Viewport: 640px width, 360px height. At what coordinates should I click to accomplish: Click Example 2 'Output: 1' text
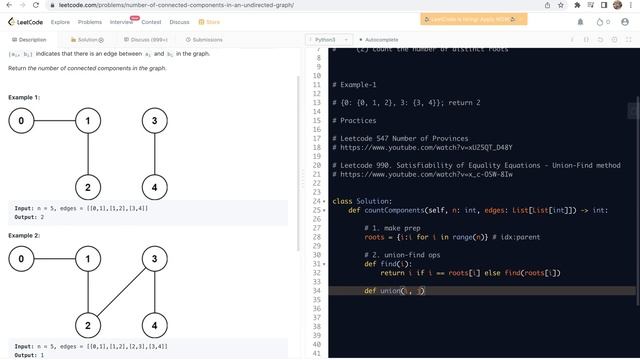(29, 355)
